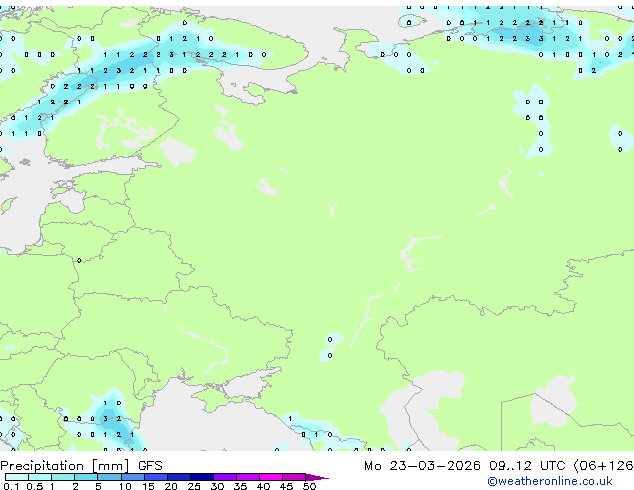Open the weatheronline.co.uk copyright link
This screenshot has height=490, width=634.
[x=550, y=481]
